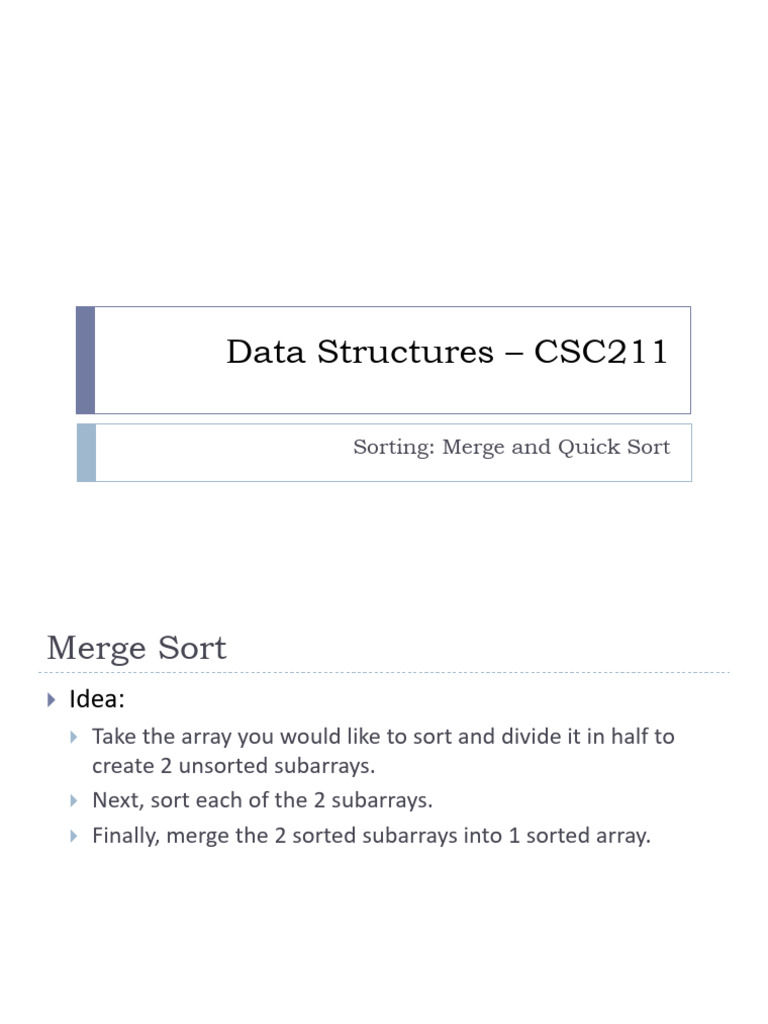The width and height of the screenshot is (768, 1024).
Task: Click the bullet arrow before 'Finally, merge'
Action: point(74,836)
